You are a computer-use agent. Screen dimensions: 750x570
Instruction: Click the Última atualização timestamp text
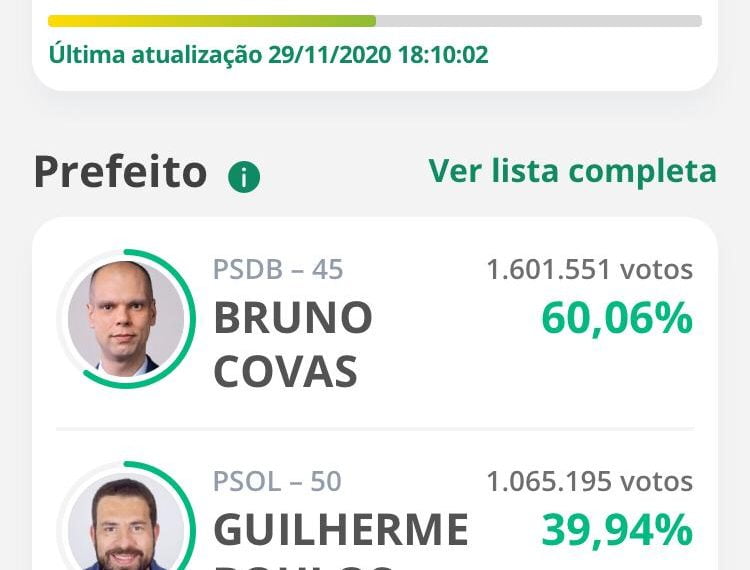[268, 55]
